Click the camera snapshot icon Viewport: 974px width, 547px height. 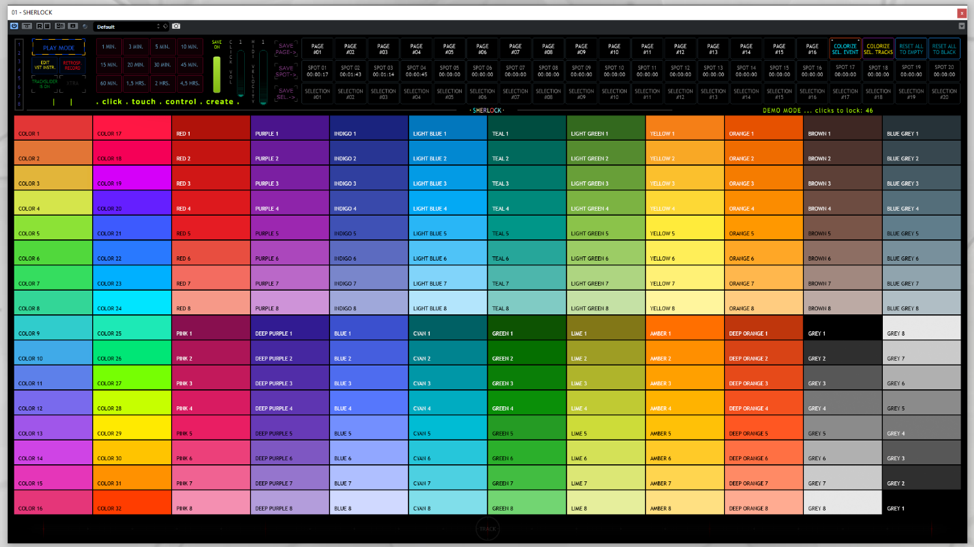click(x=176, y=26)
